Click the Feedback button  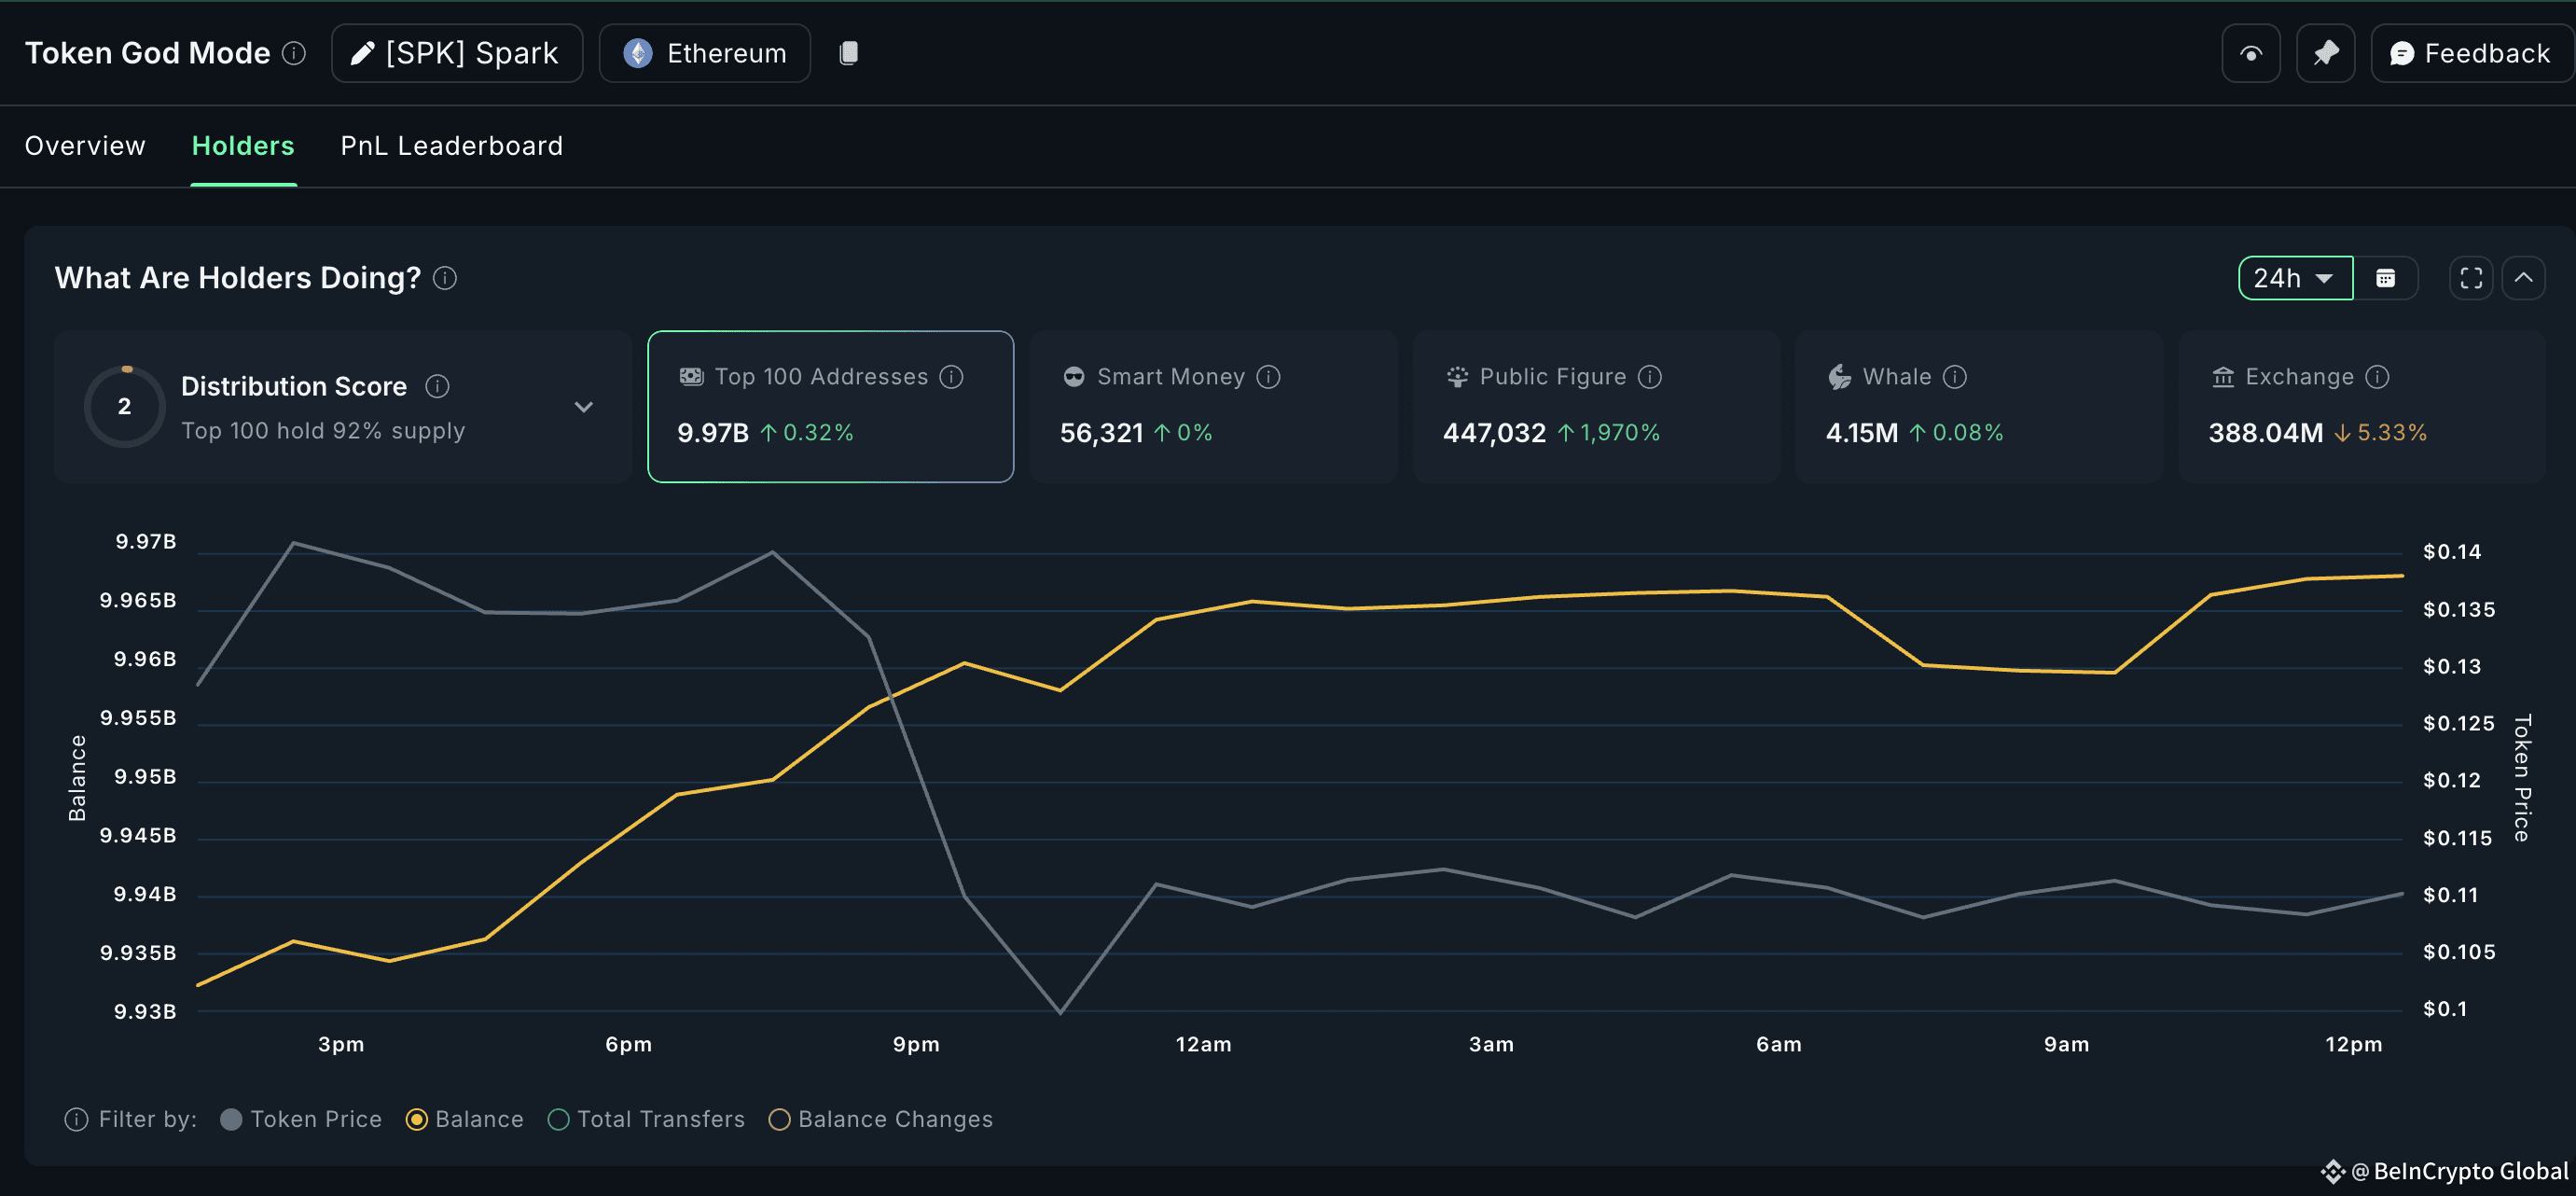pos(2471,52)
